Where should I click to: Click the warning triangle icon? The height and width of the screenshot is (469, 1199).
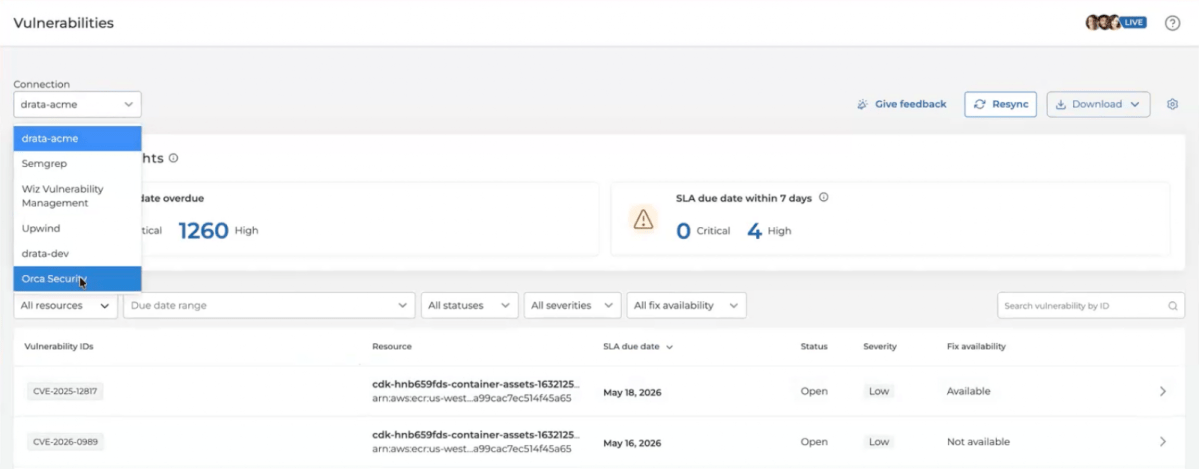click(644, 220)
